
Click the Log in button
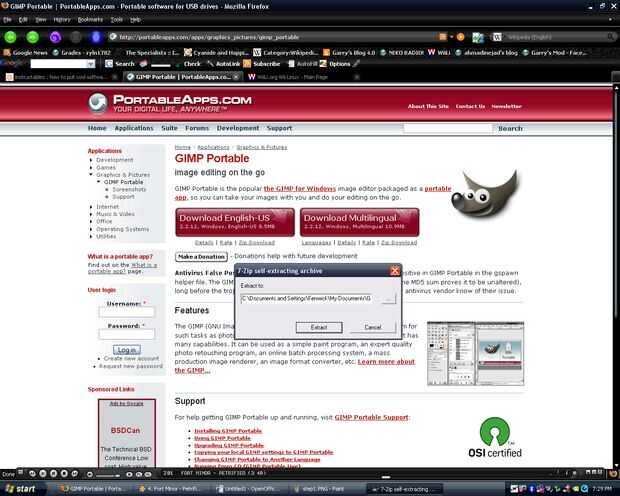point(127,350)
